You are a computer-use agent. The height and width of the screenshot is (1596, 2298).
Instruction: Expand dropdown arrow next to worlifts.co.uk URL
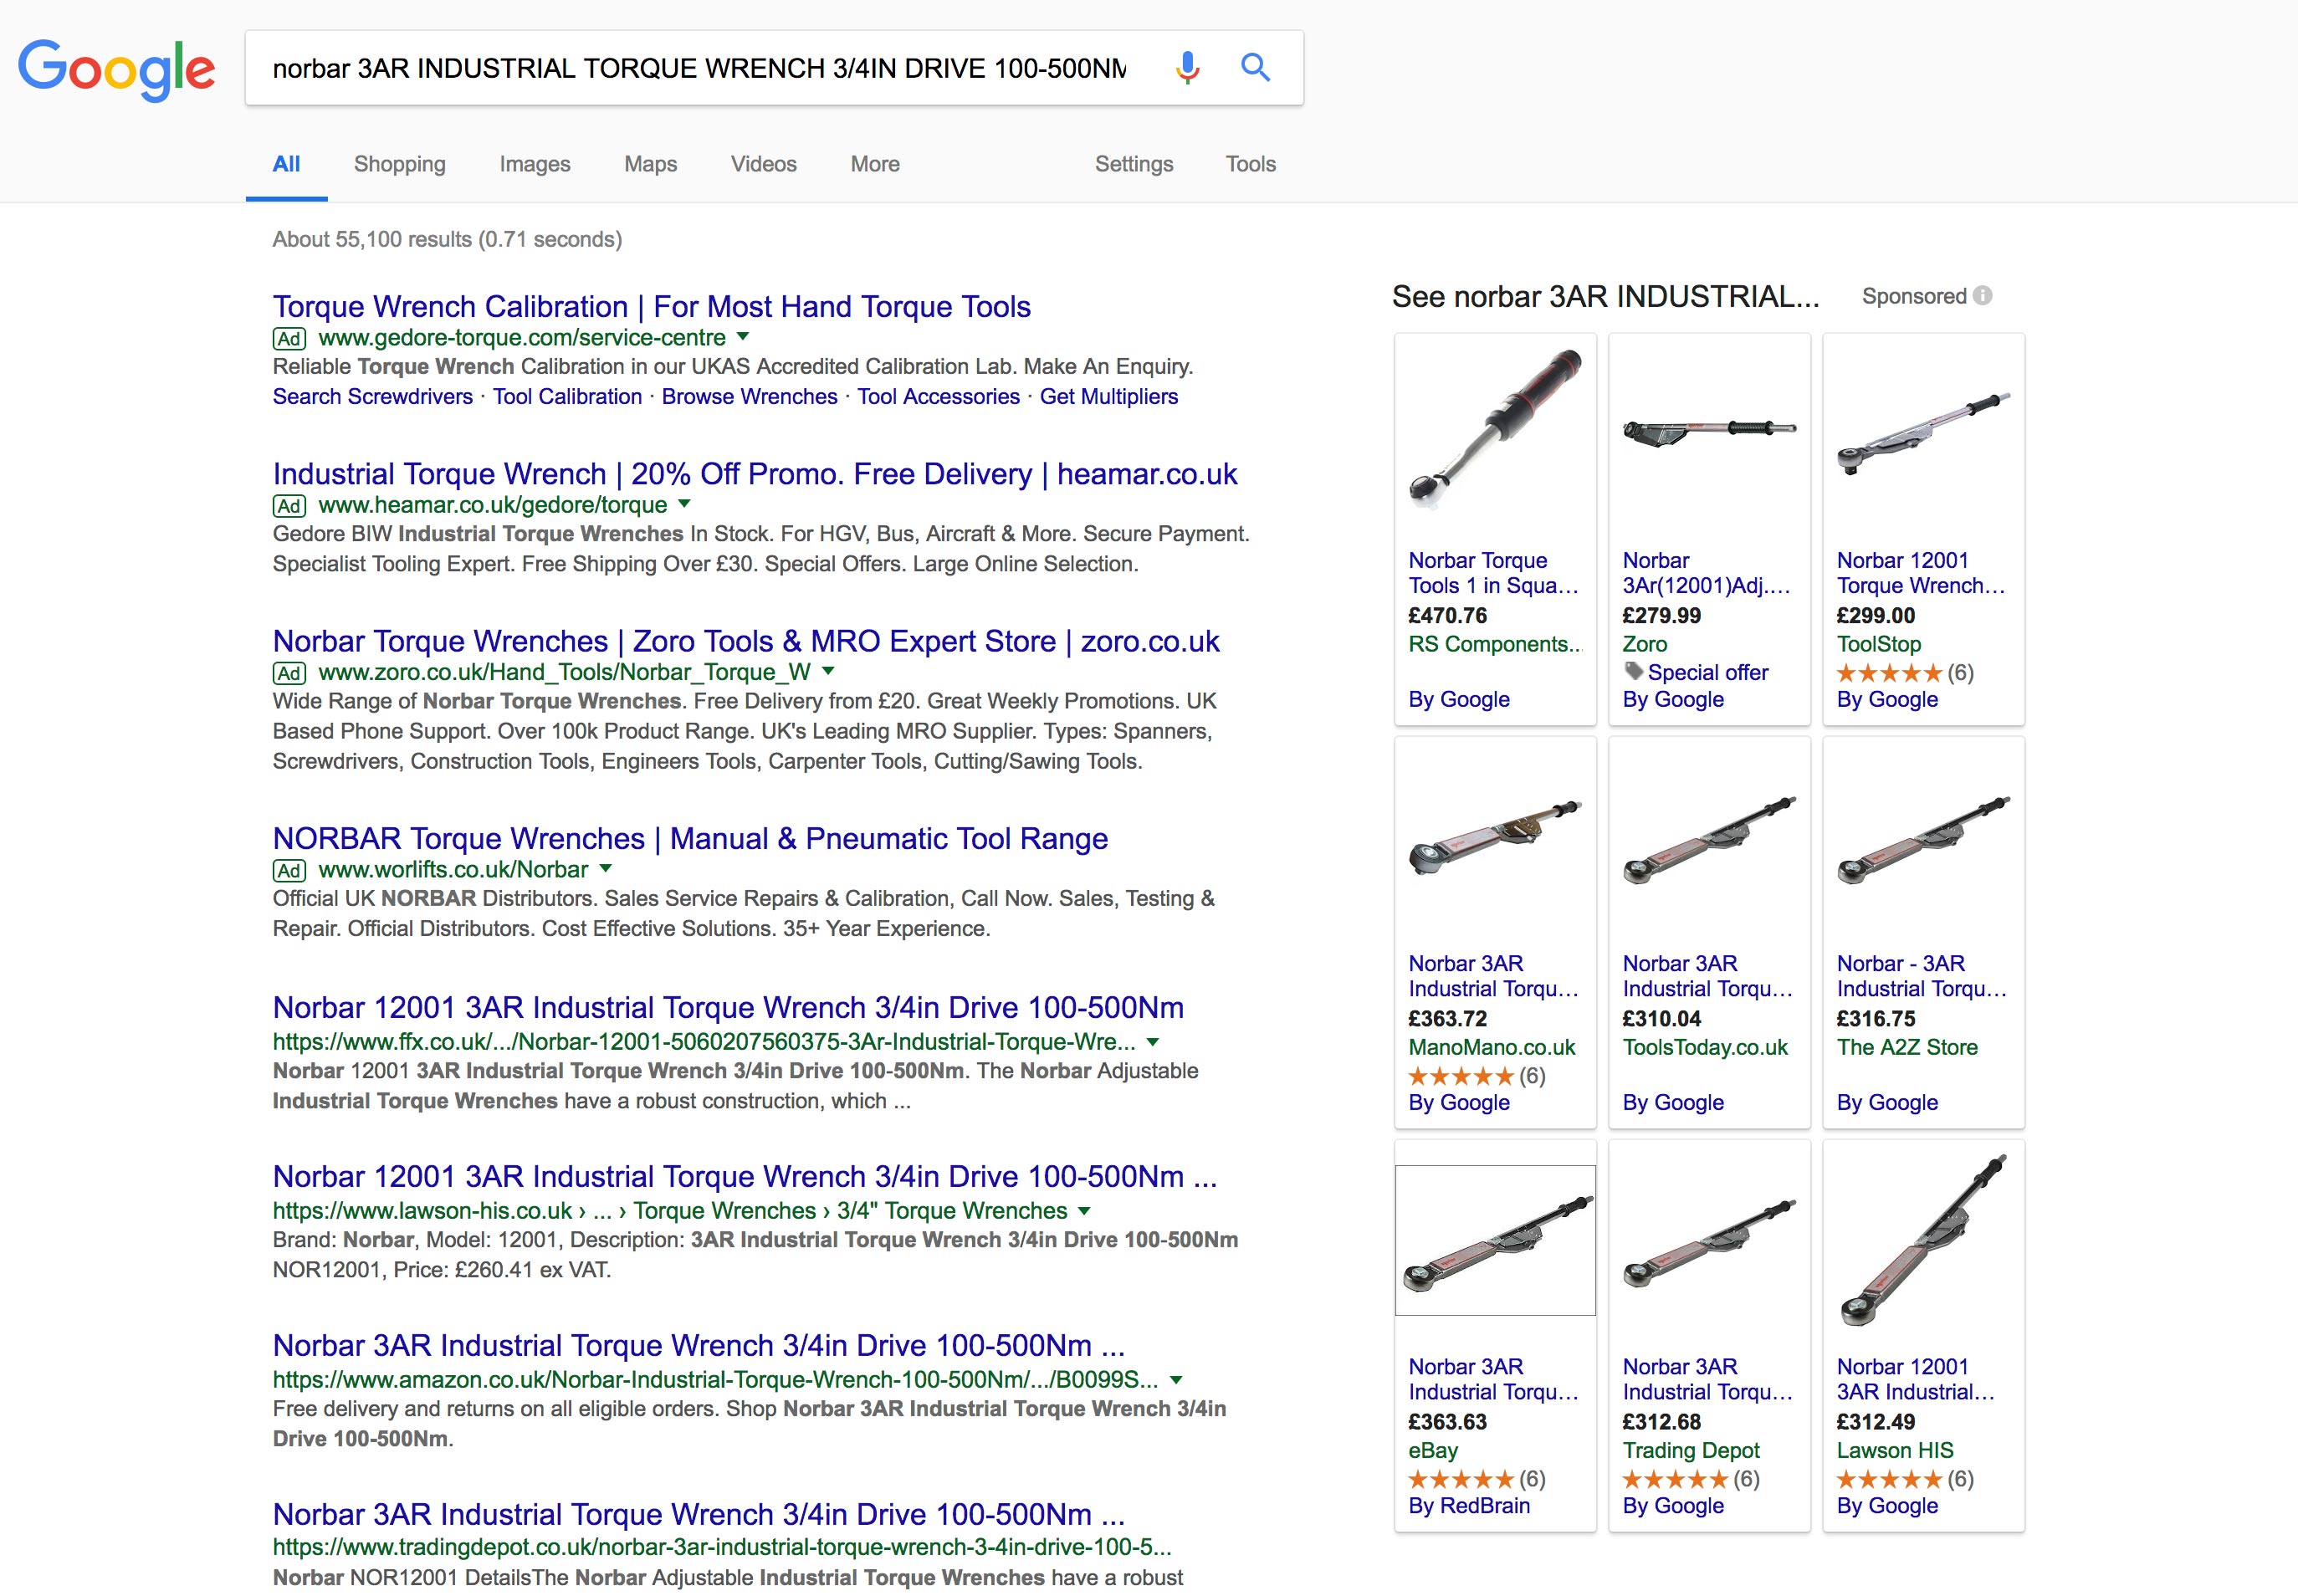pos(606,869)
